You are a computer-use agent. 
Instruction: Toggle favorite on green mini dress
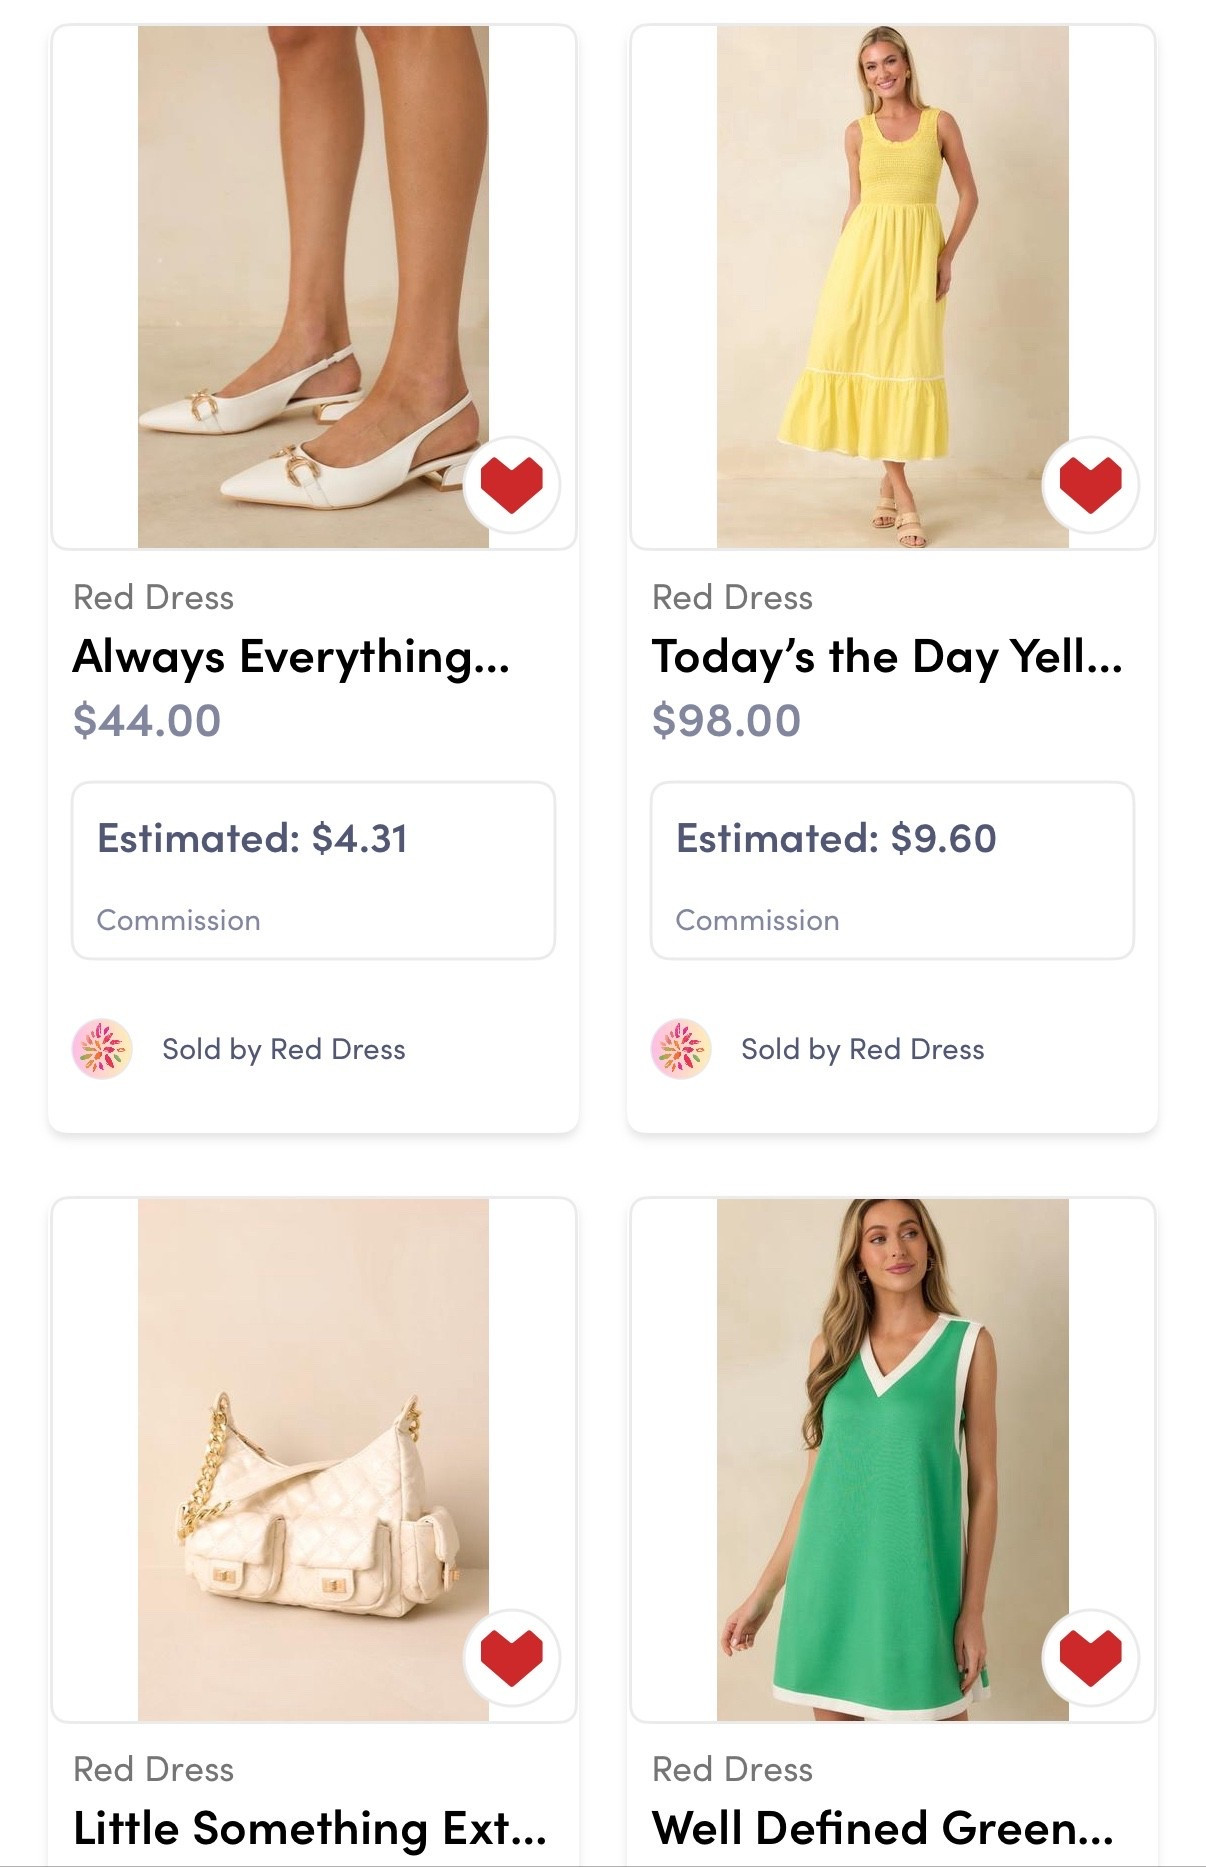pyautogui.click(x=1090, y=1657)
